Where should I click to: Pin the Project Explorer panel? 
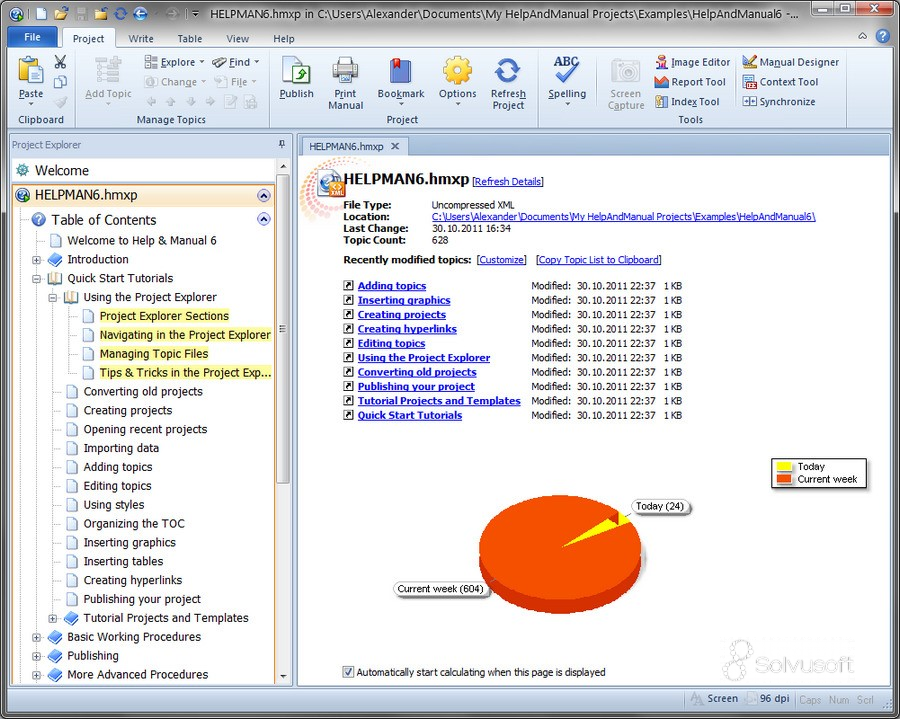click(x=281, y=144)
